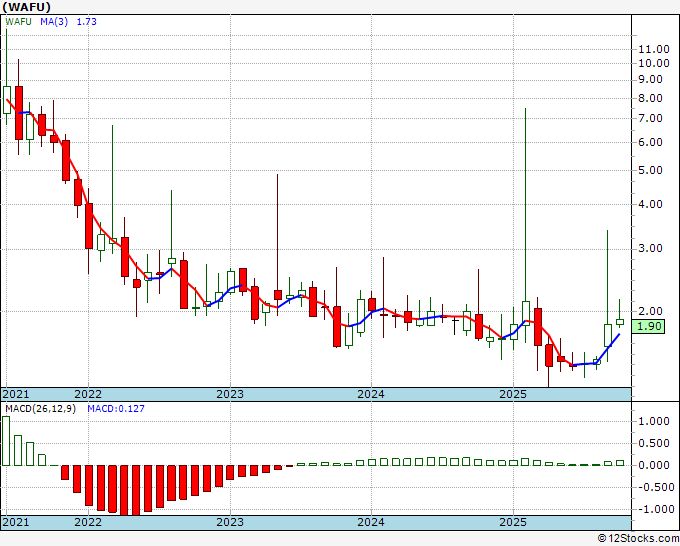Viewport: 680px width, 546px height.
Task: Click the 2023 label on price timeline
Action: tap(230, 394)
